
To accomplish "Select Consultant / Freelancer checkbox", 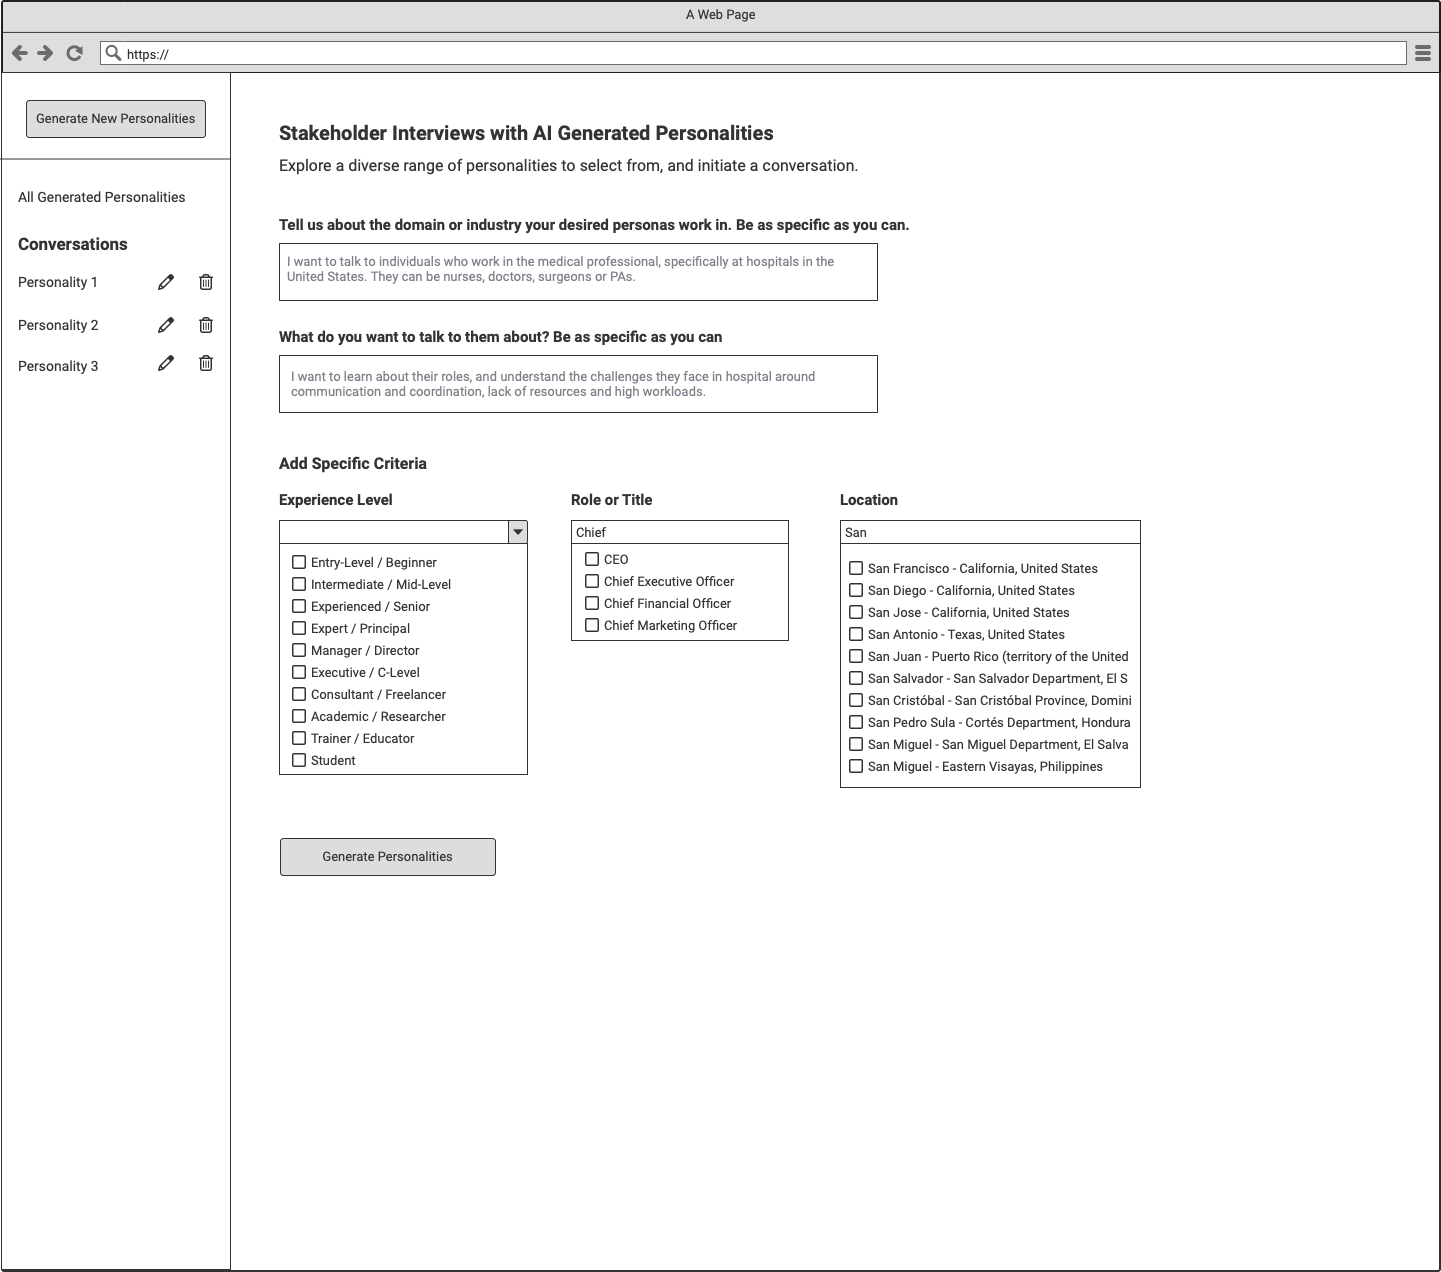I will (299, 694).
